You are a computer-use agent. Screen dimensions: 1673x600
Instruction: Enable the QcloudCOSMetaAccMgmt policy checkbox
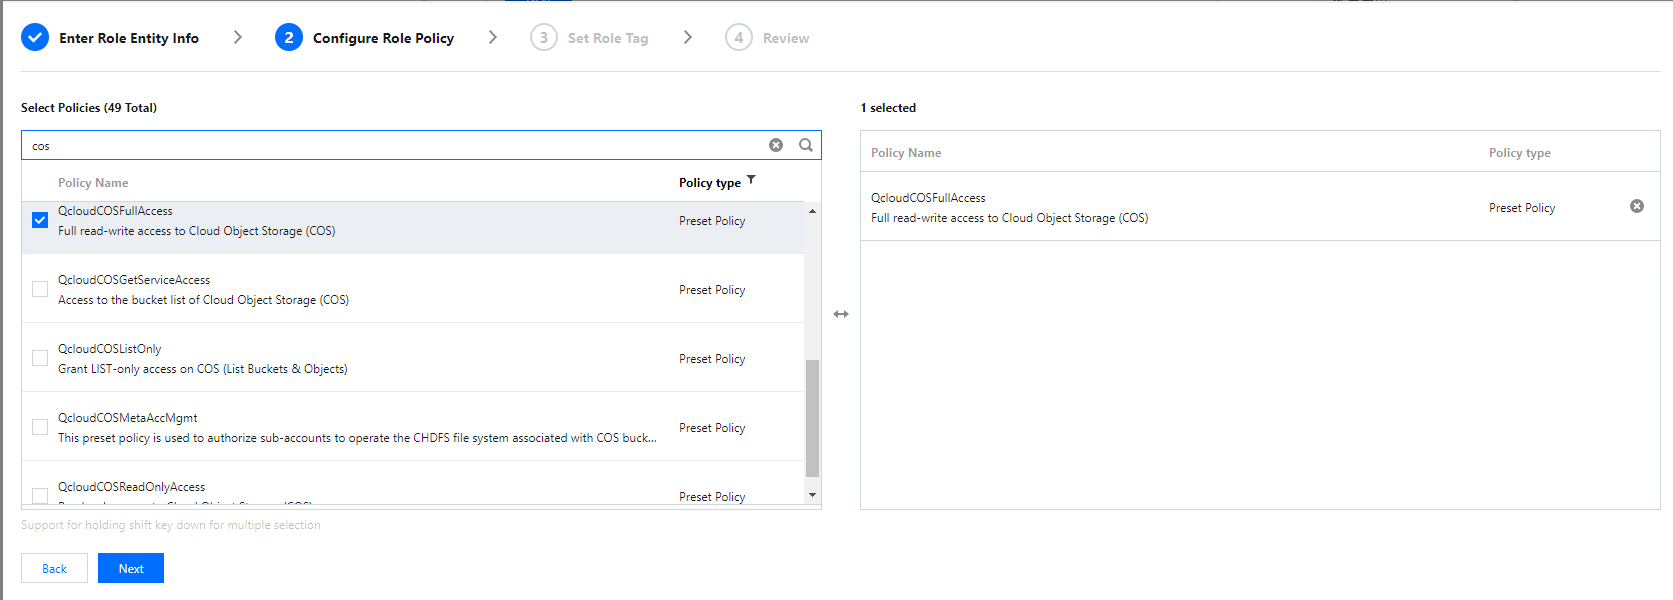40,427
